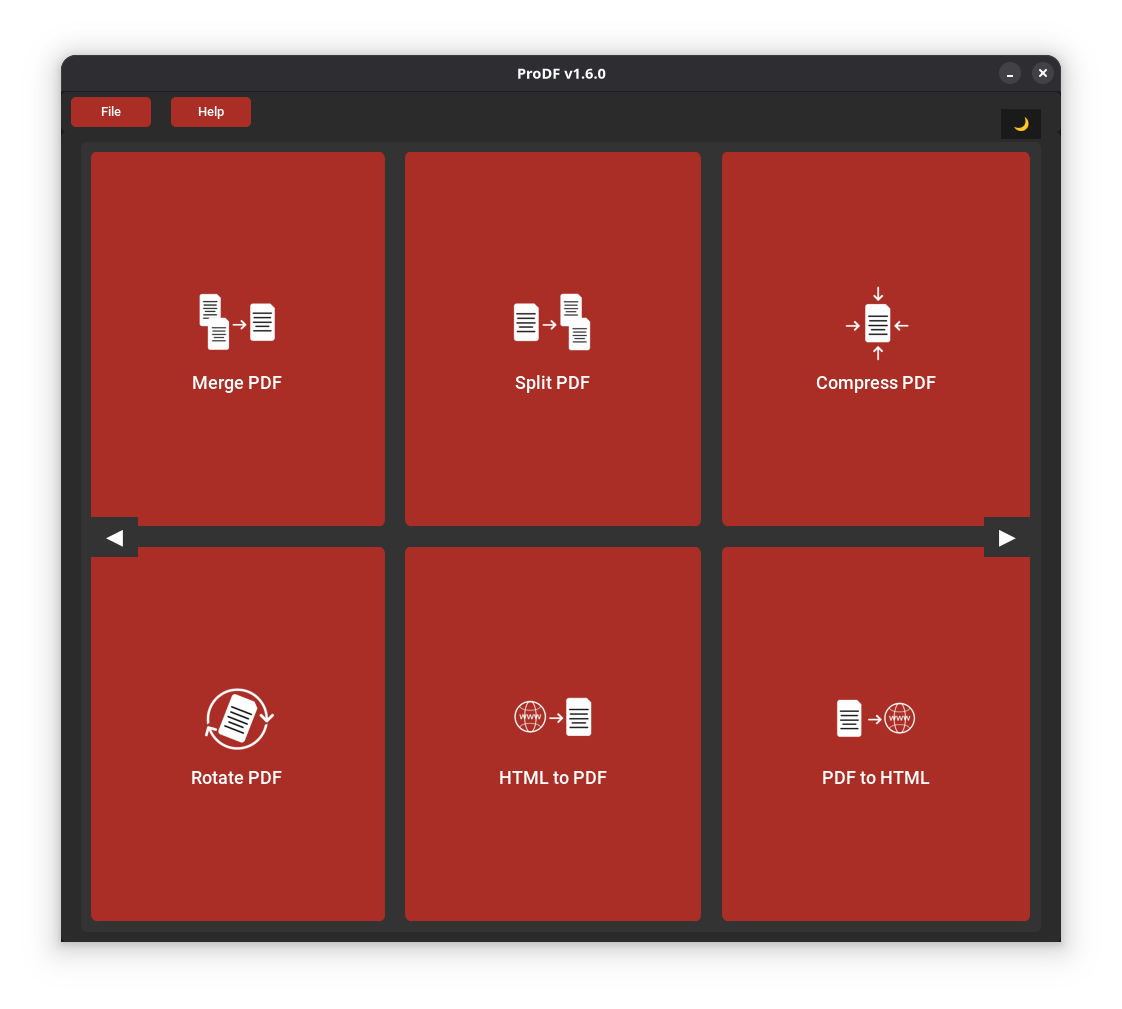This screenshot has height=1009, width=1122.
Task: Go to the next page of tools
Action: coord(1007,537)
